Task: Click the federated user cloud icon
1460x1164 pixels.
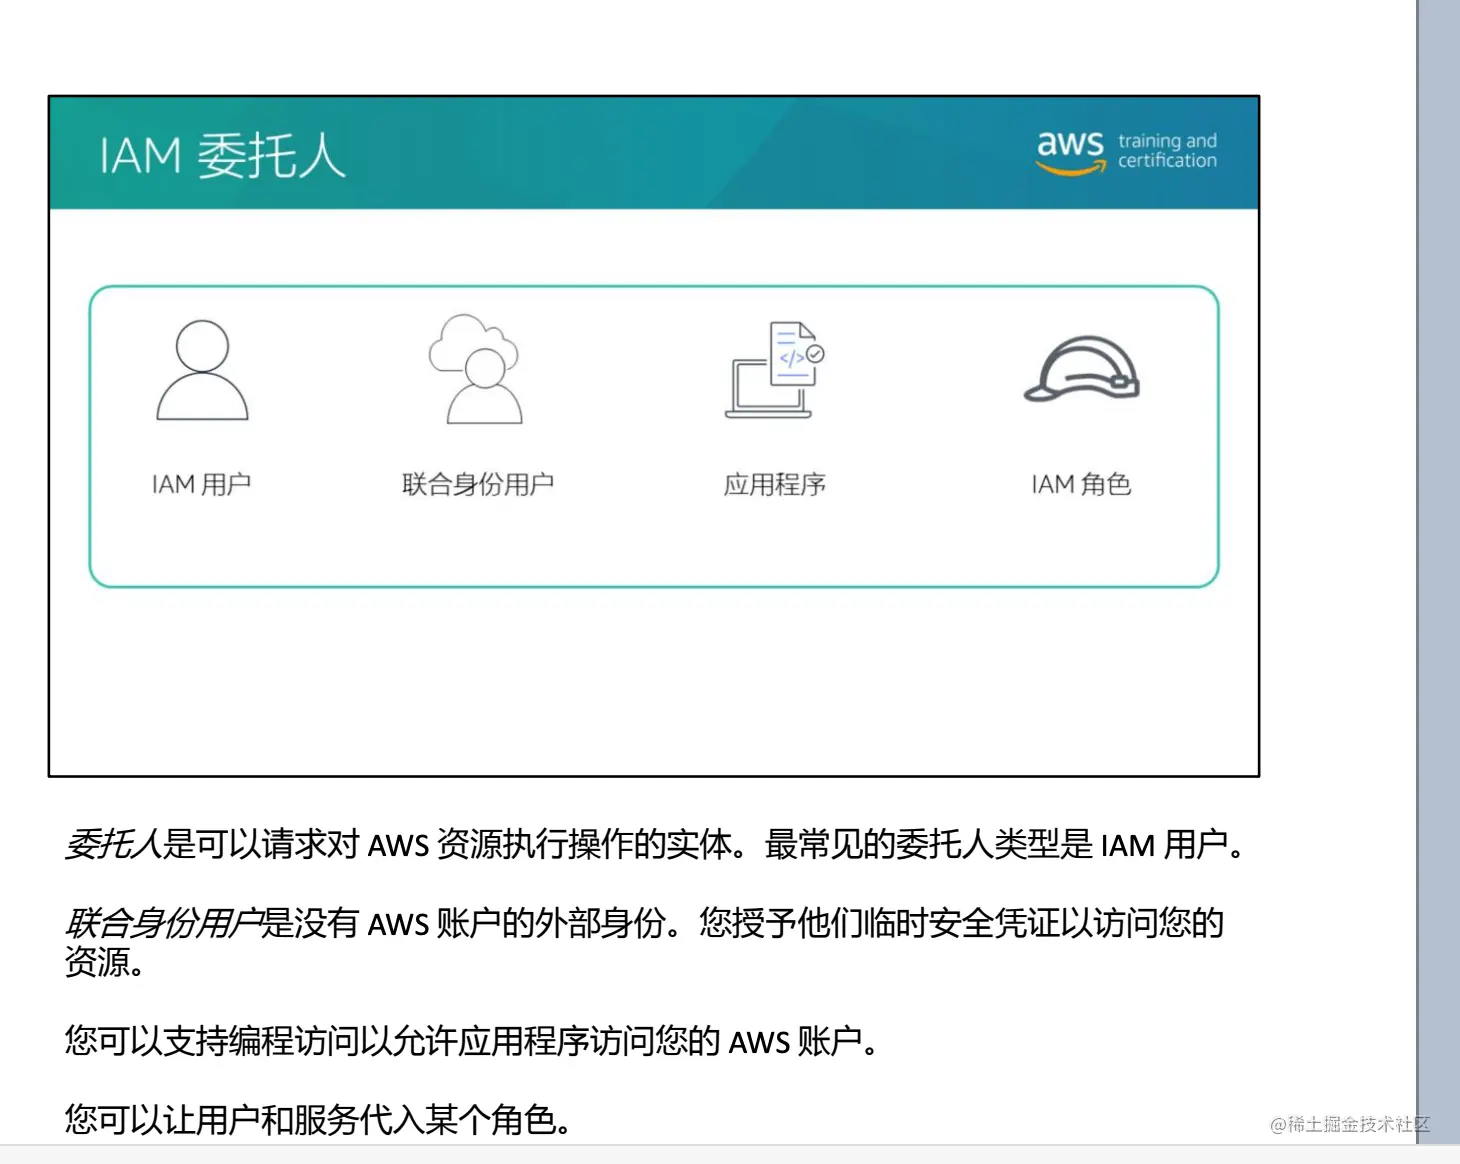Action: [x=475, y=369]
